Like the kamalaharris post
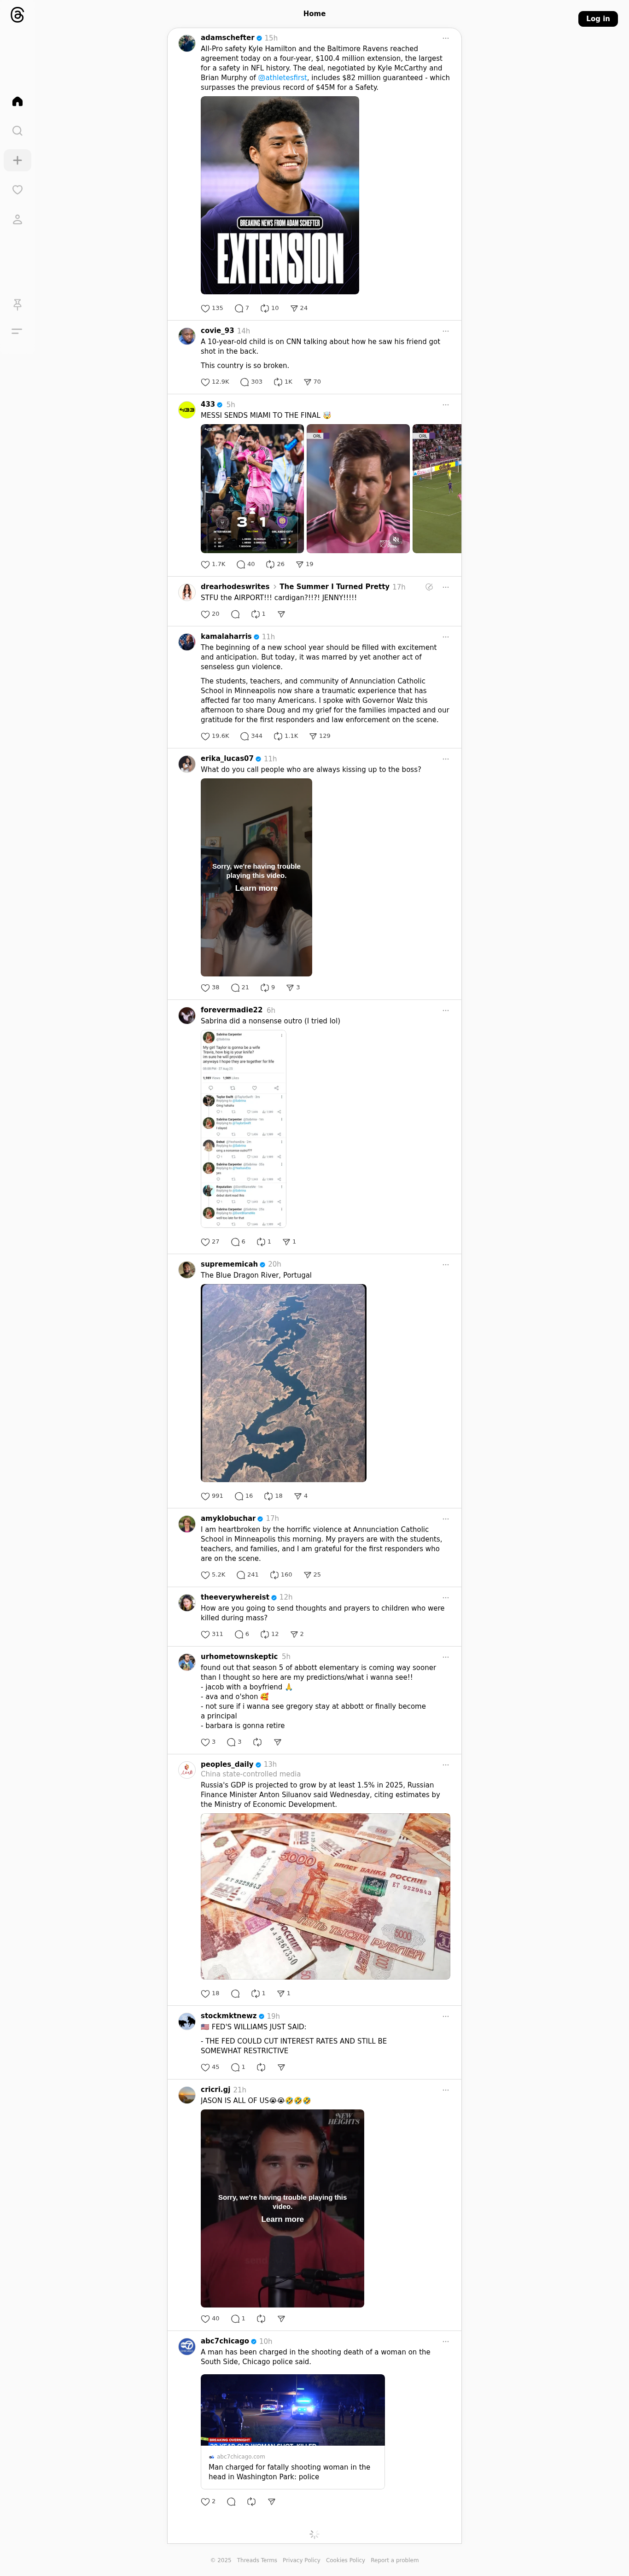Screen dimensions: 629x2576 (x=206, y=736)
